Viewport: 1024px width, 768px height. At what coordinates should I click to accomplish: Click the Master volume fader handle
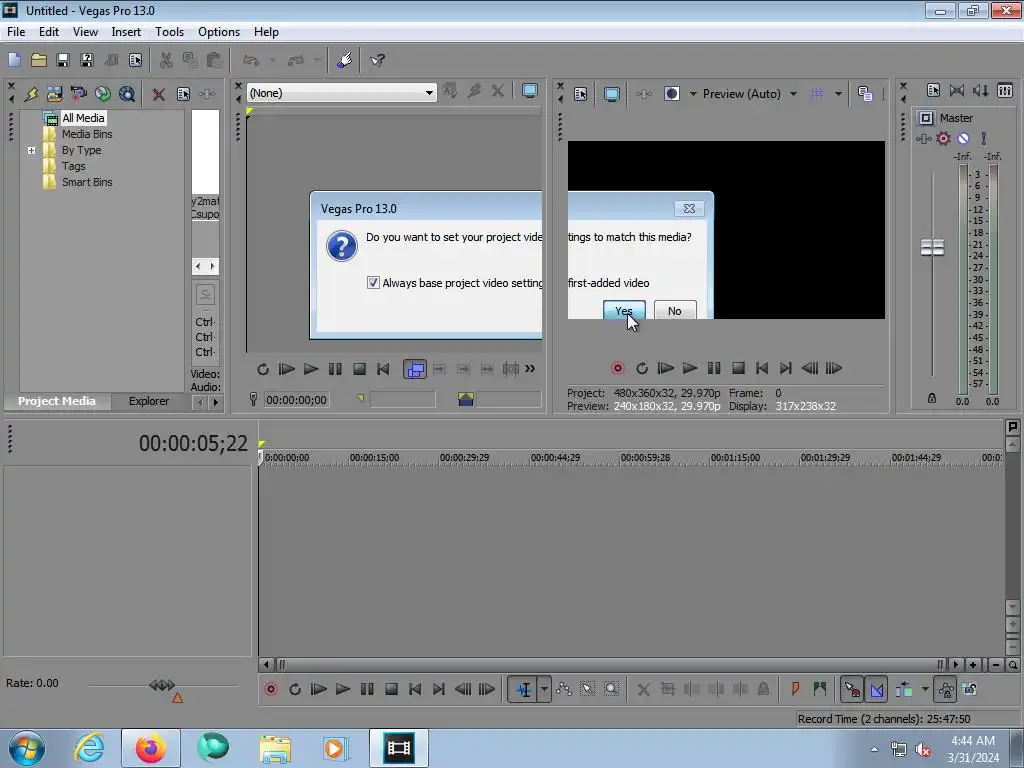coord(932,248)
